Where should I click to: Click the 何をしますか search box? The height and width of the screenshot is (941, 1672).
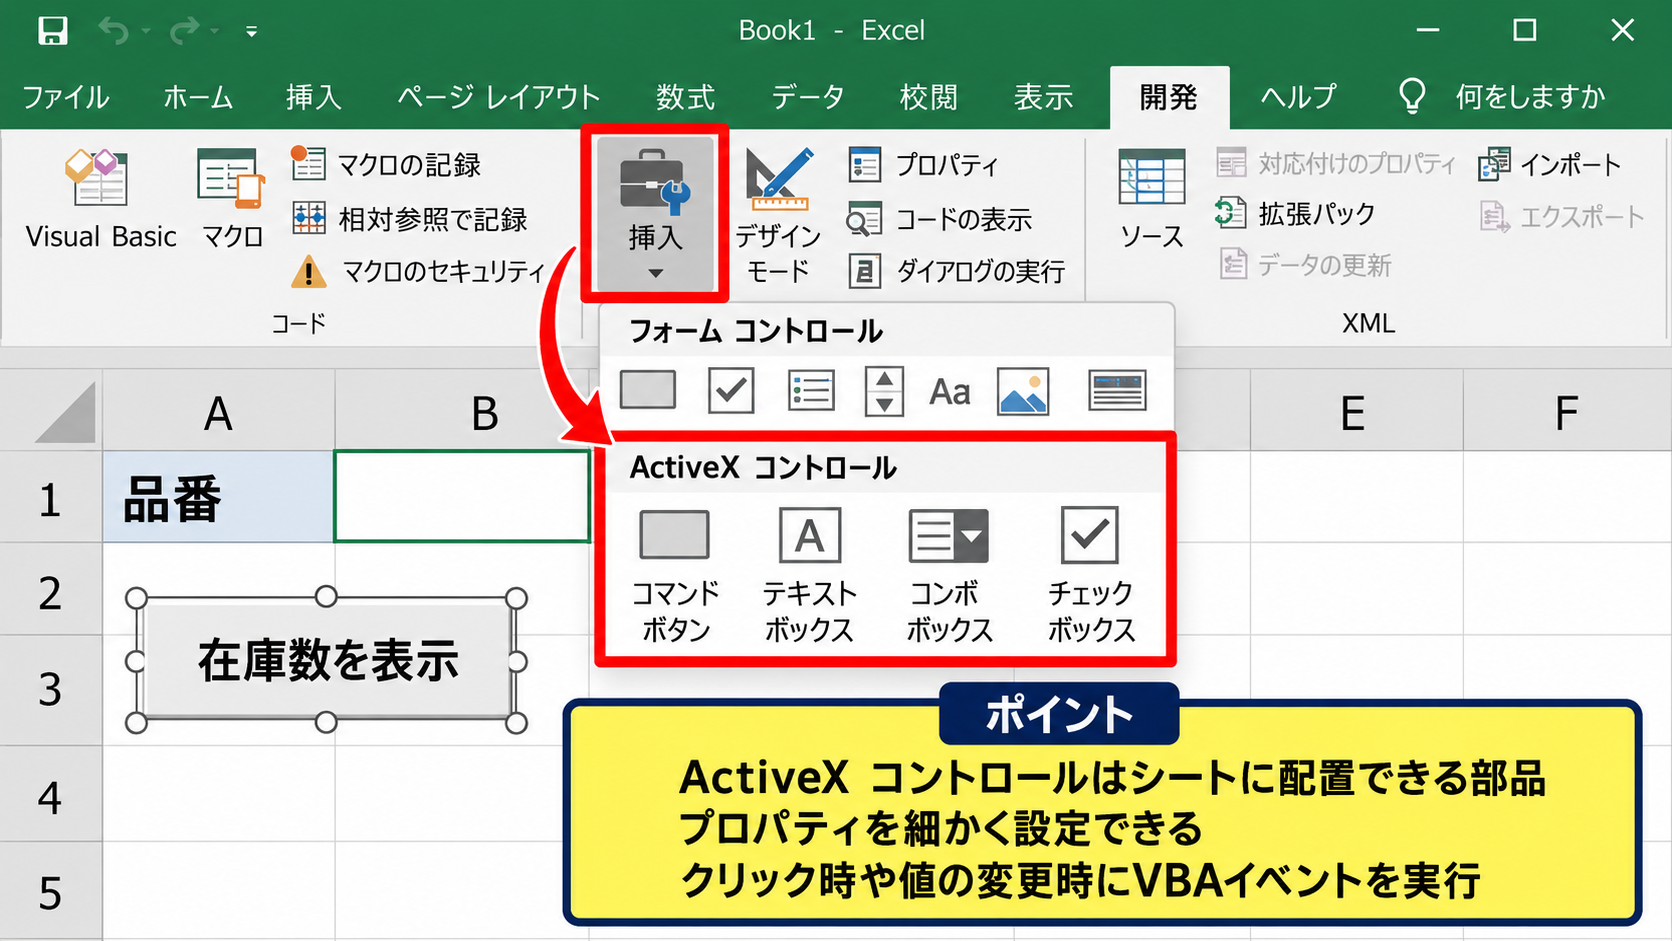click(1500, 97)
